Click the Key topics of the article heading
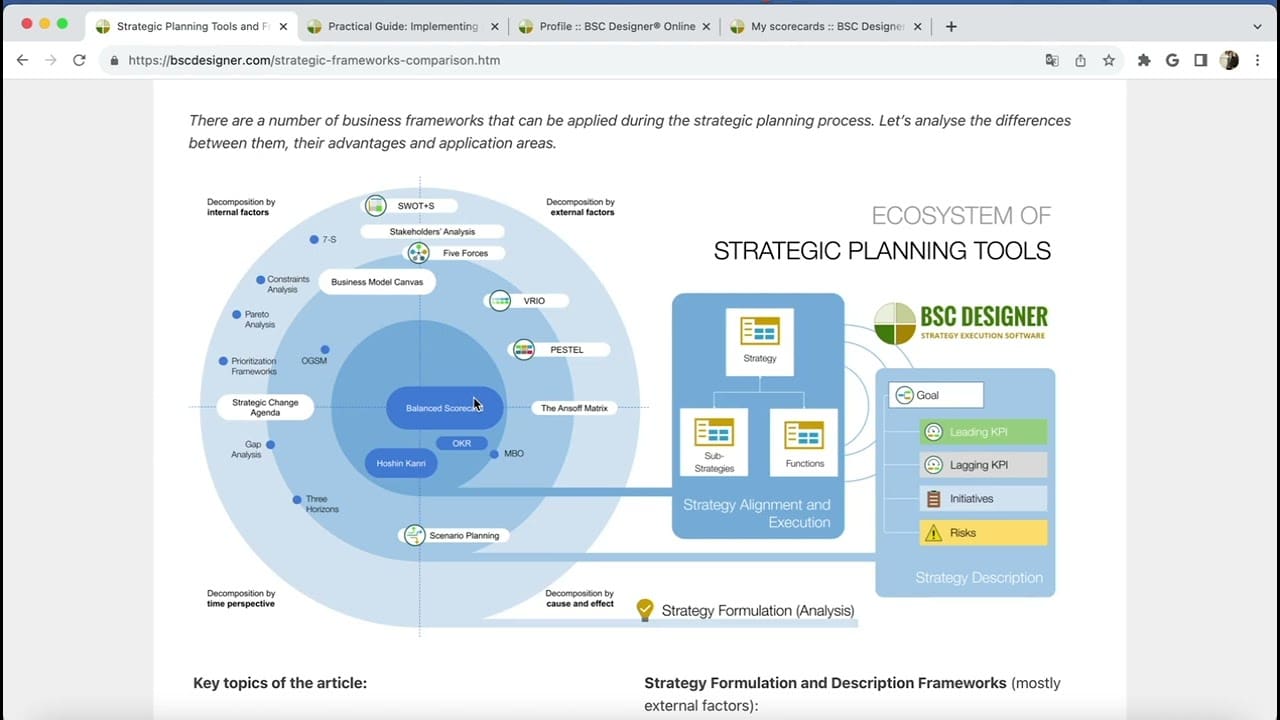The image size is (1280, 720). pos(280,683)
